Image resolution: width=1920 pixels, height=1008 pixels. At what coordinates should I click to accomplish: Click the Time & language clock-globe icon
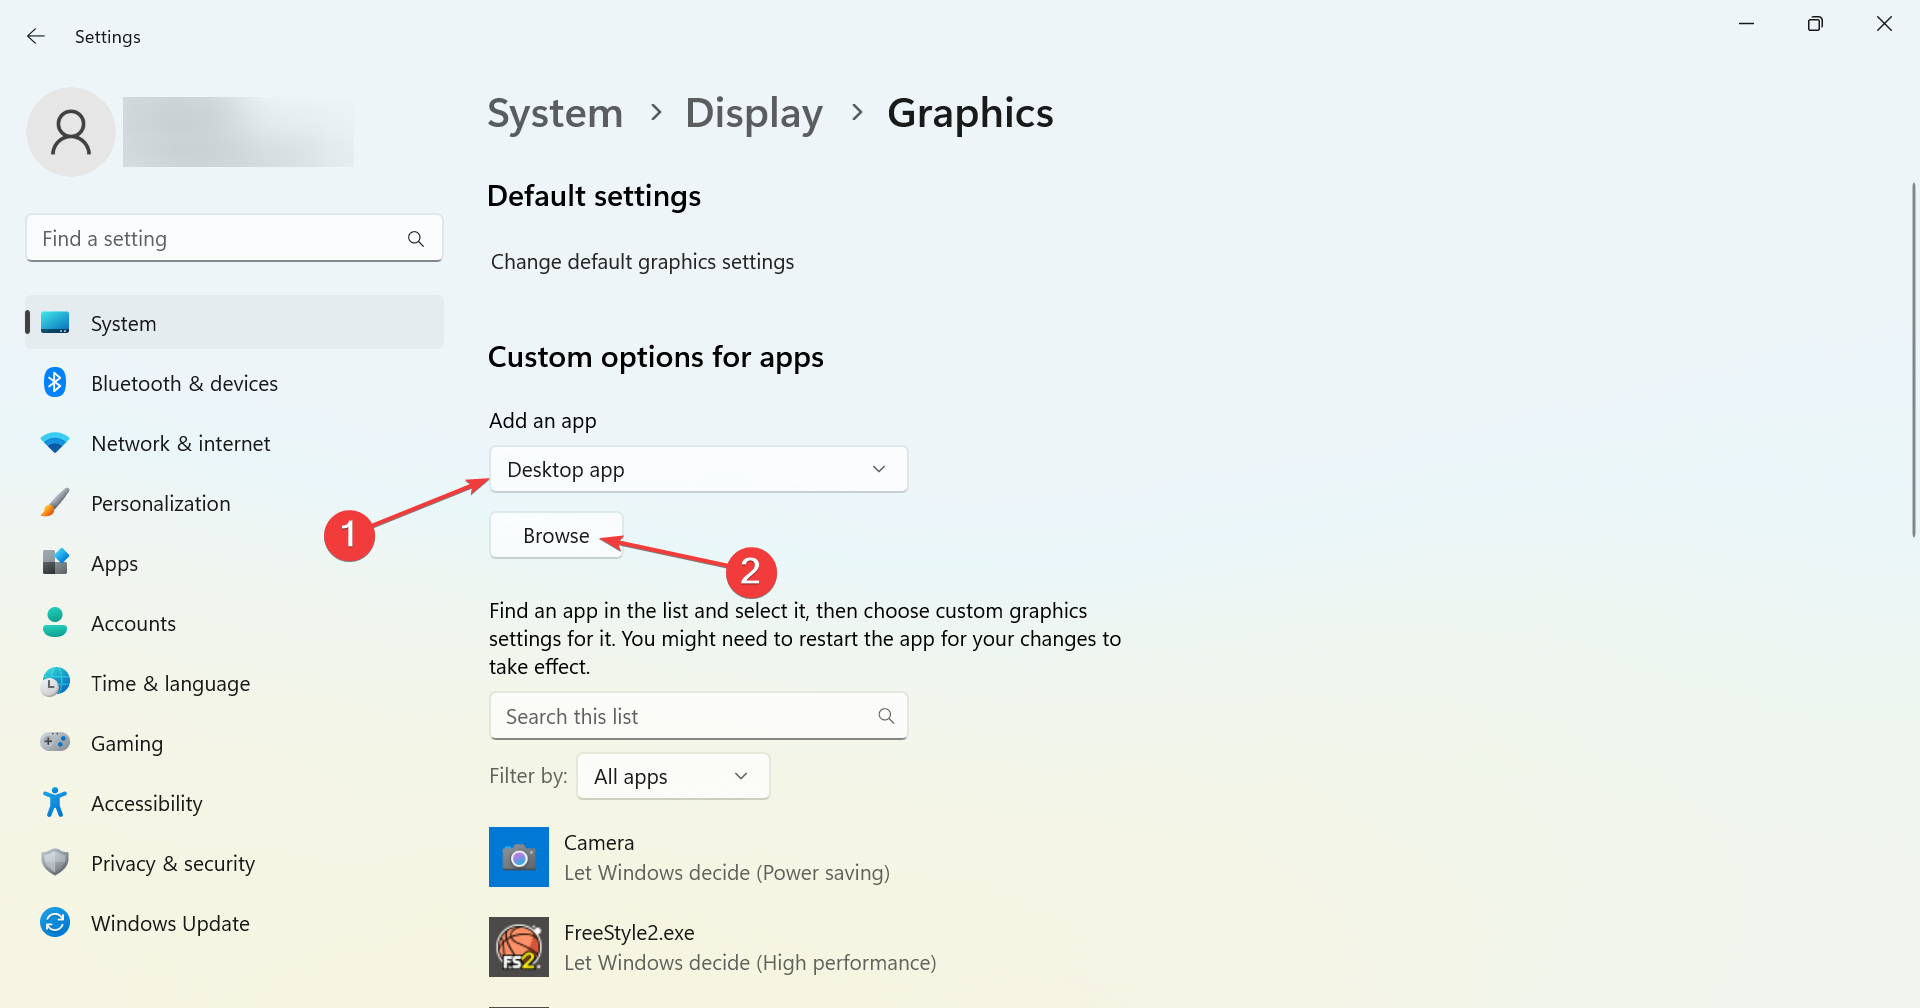pos(55,683)
